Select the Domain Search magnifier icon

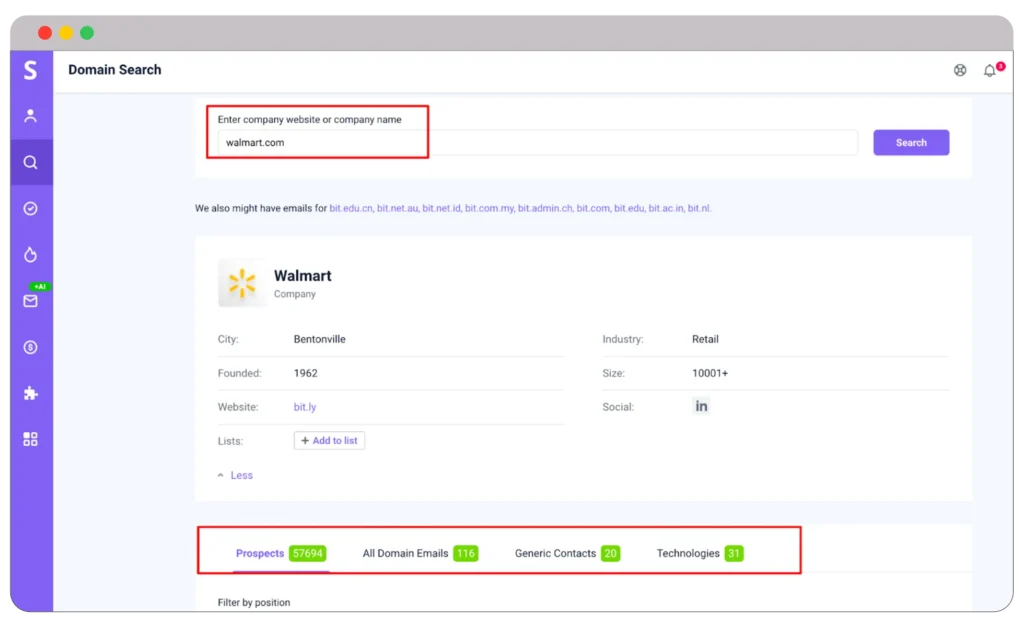30,161
